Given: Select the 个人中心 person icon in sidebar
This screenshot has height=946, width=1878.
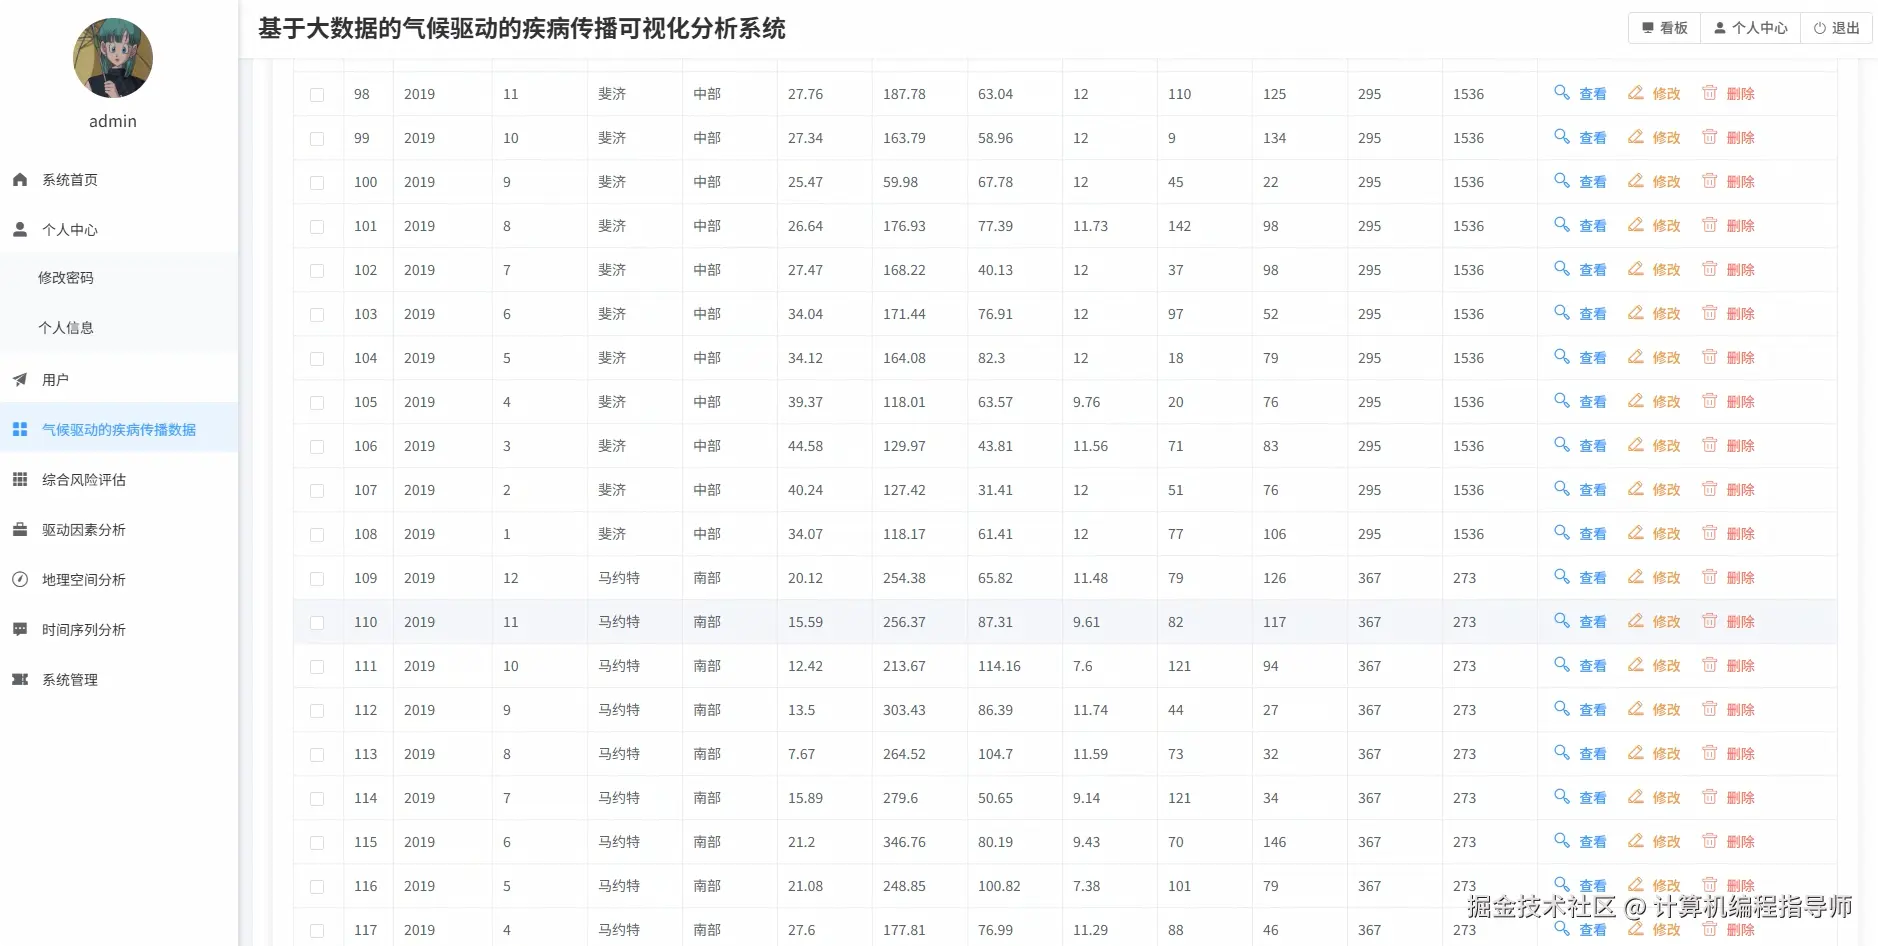Looking at the screenshot, I should click(x=19, y=229).
